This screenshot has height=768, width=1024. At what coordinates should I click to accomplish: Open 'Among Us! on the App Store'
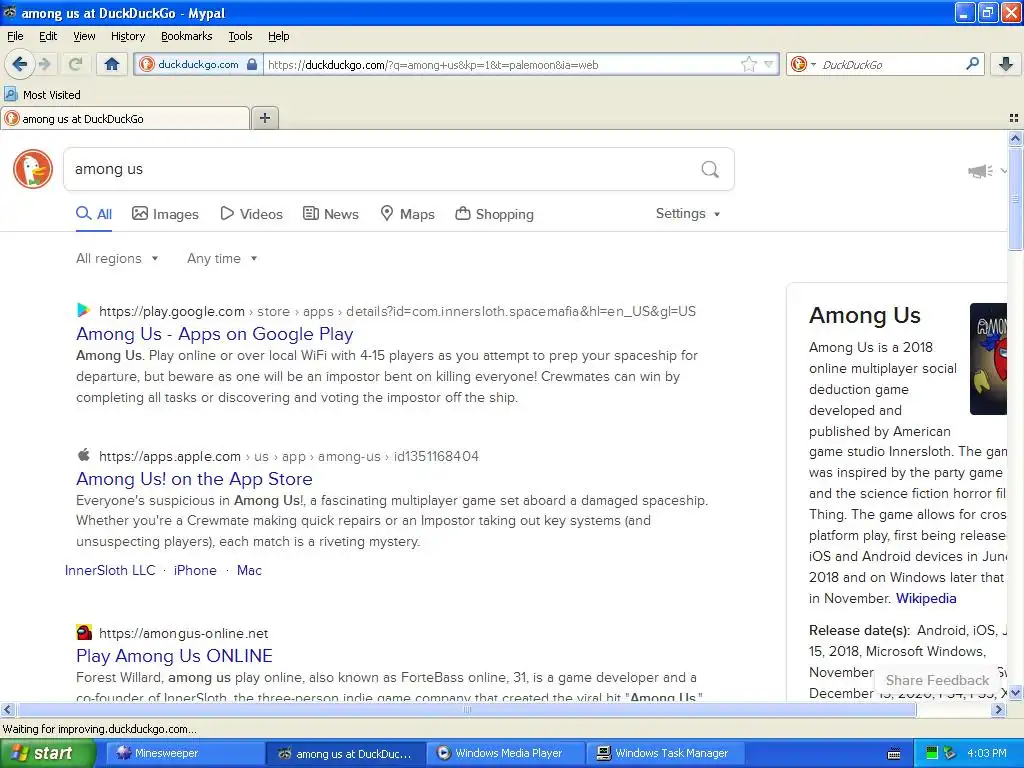pyautogui.click(x=194, y=479)
